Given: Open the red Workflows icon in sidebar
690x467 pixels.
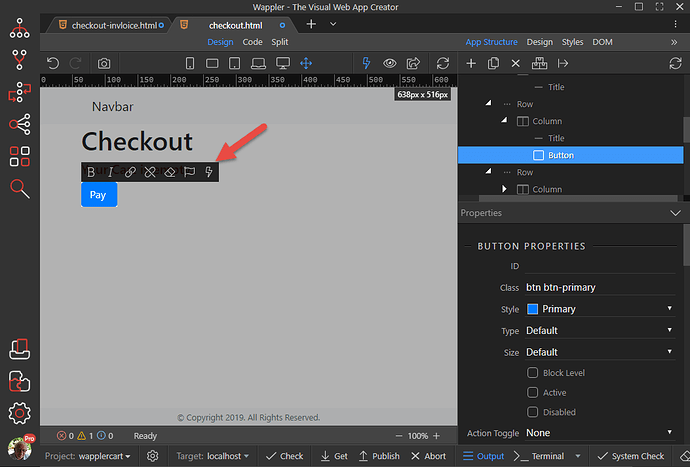Looking at the screenshot, I should click(x=19, y=92).
